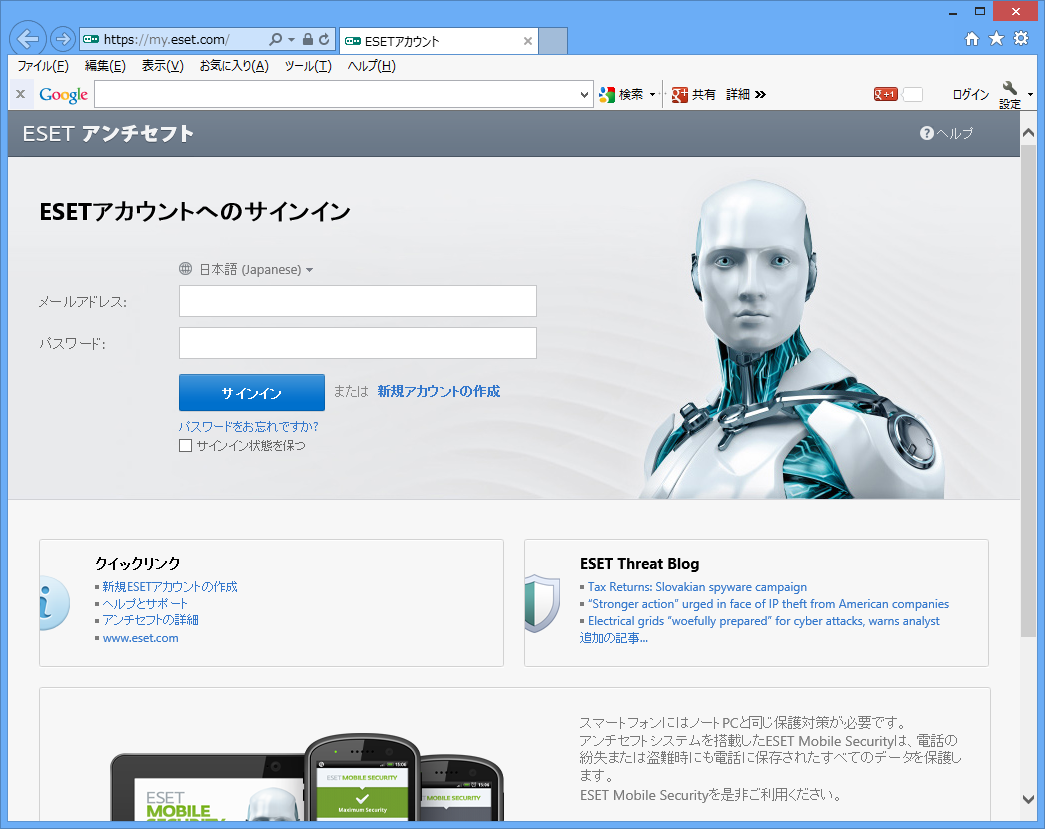Visit www.eset.com link
Viewport: 1045px width, 829px height.
[141, 638]
